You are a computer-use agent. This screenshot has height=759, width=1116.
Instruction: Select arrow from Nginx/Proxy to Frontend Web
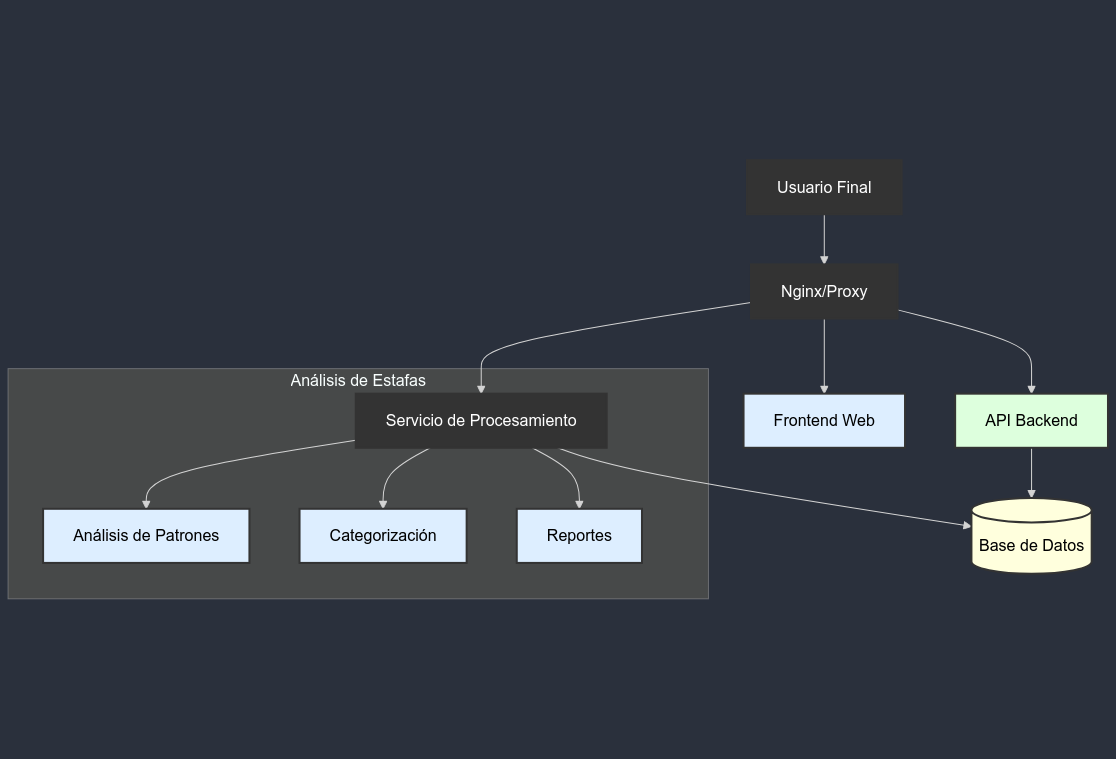(824, 355)
